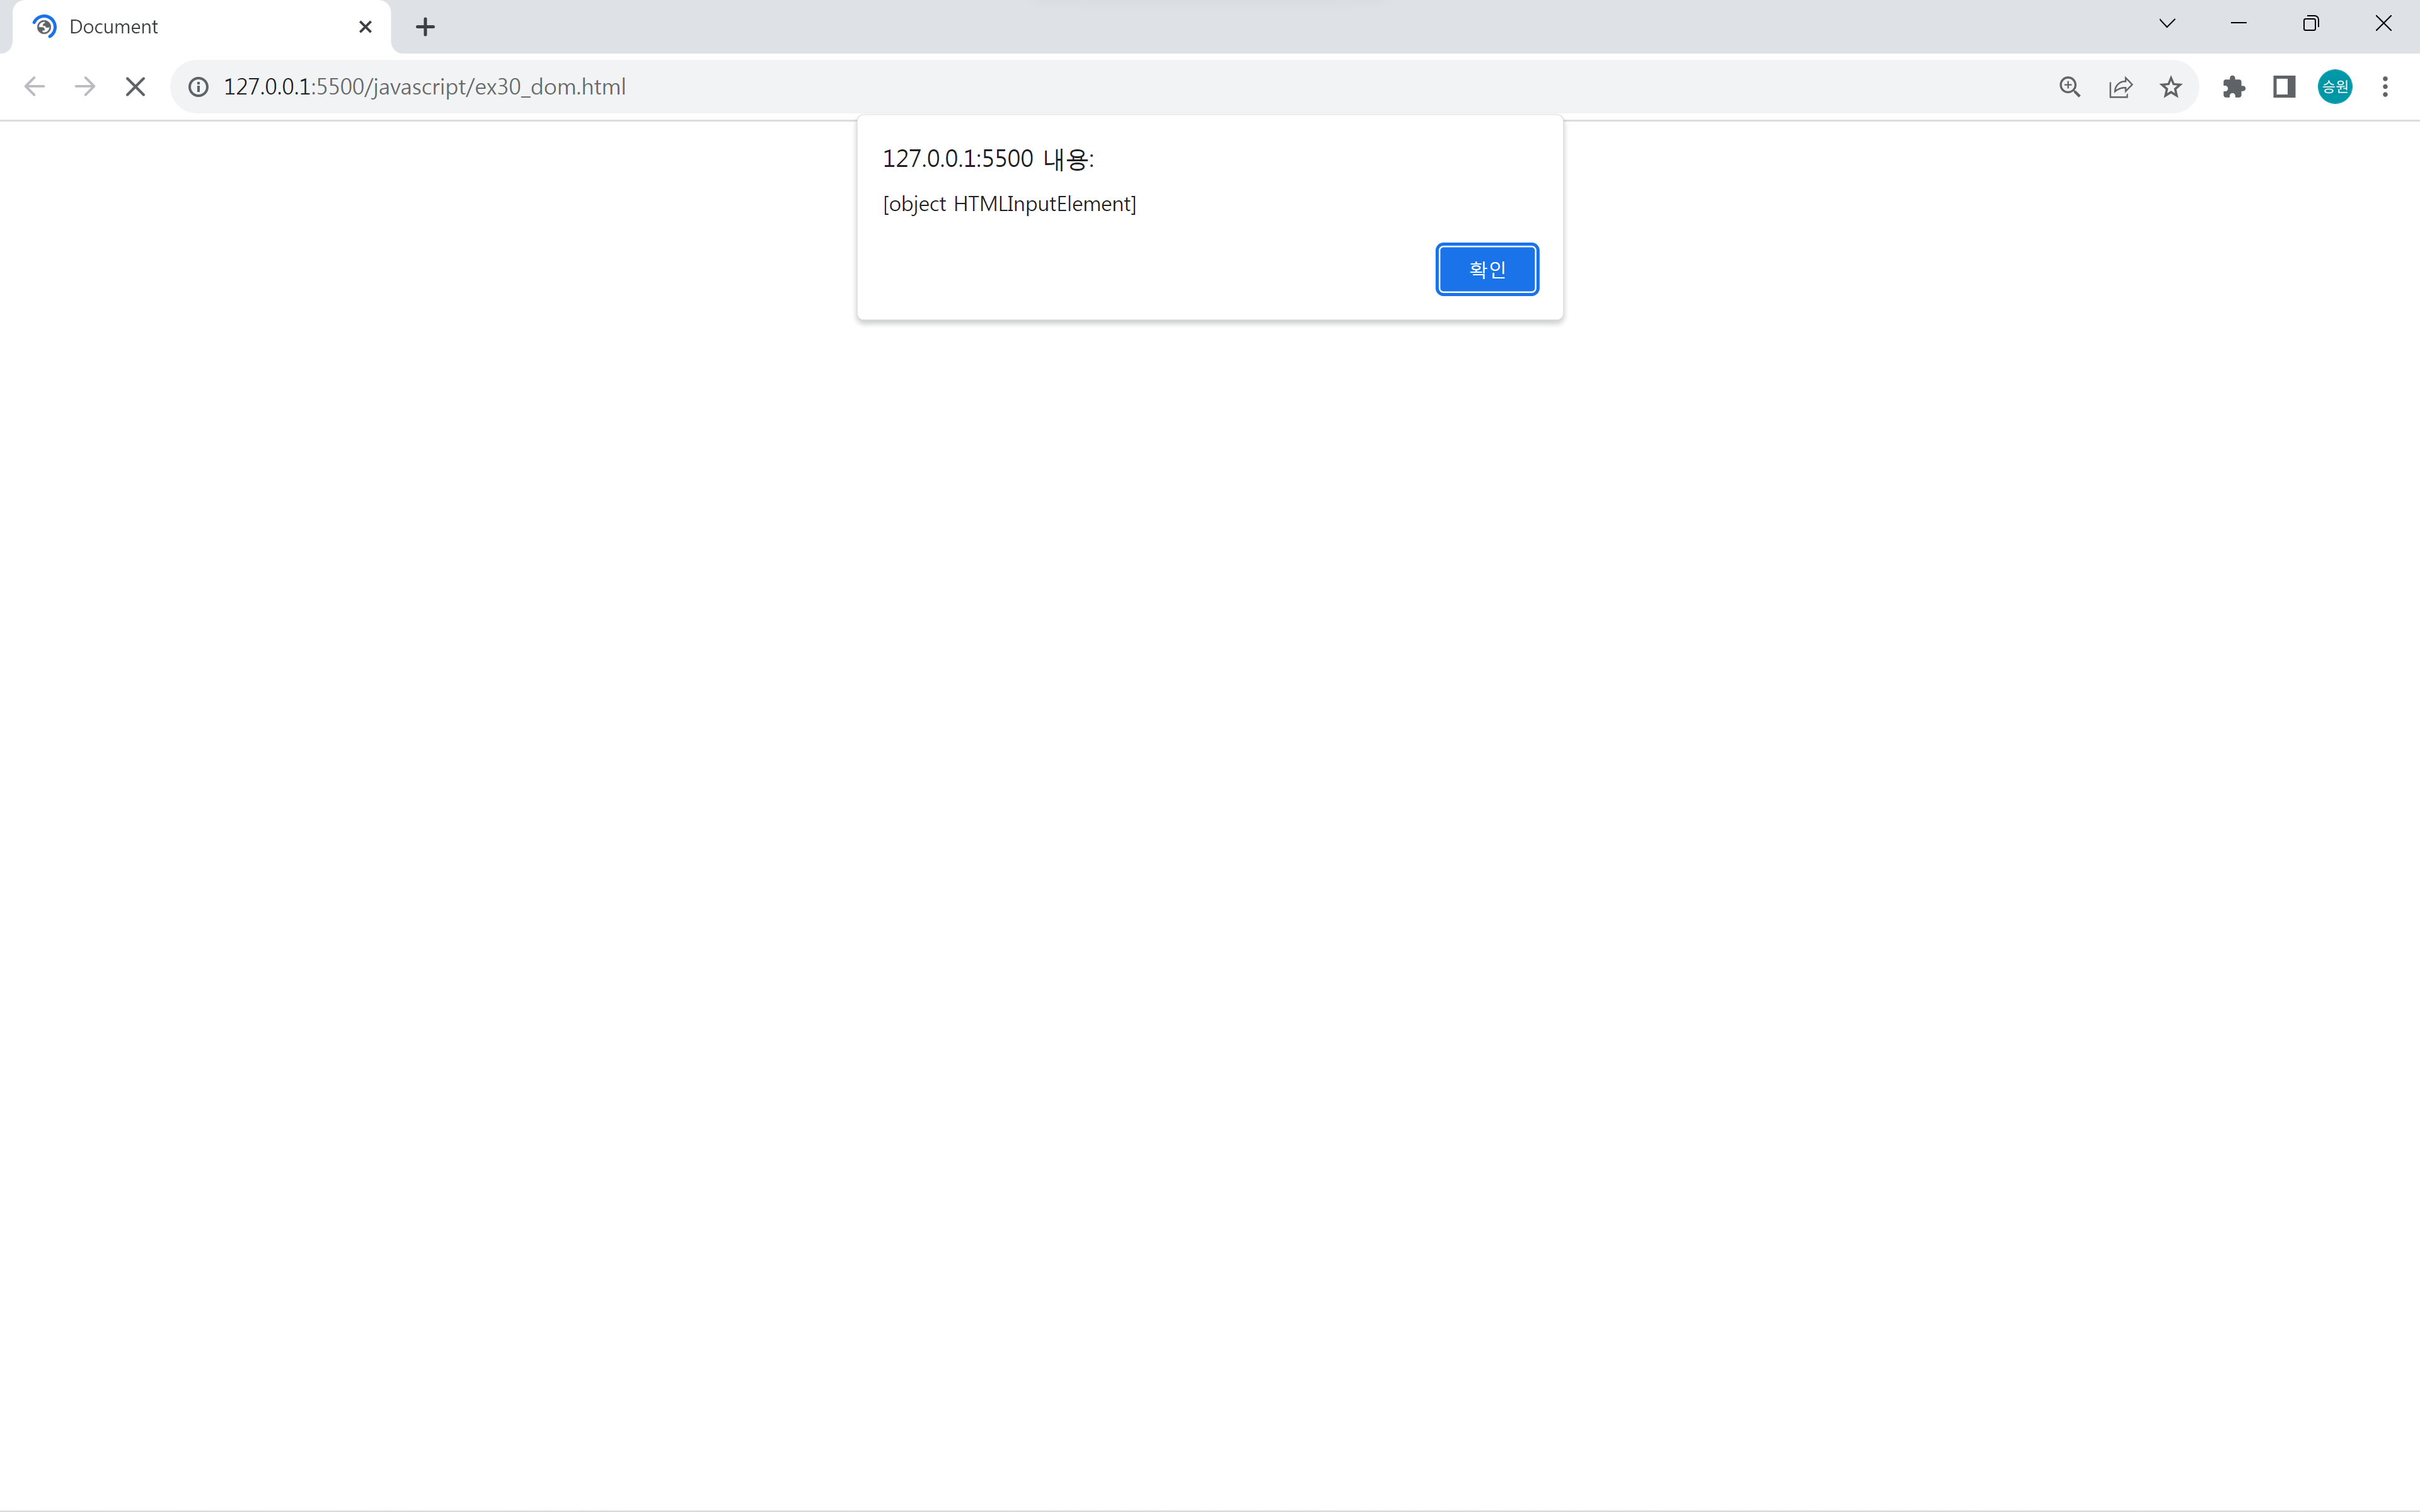Click the alert message text
Screen dimensions: 2420x1512
point(1009,204)
